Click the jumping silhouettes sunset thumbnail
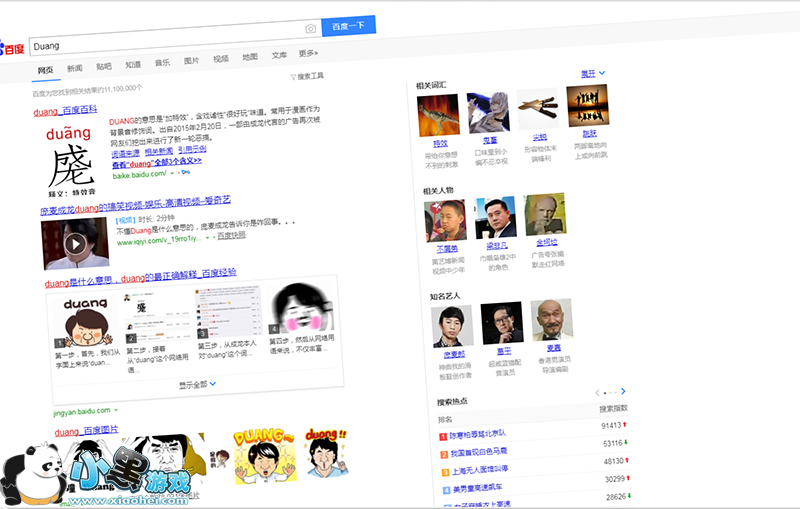This screenshot has height=509, width=800. pos(588,106)
